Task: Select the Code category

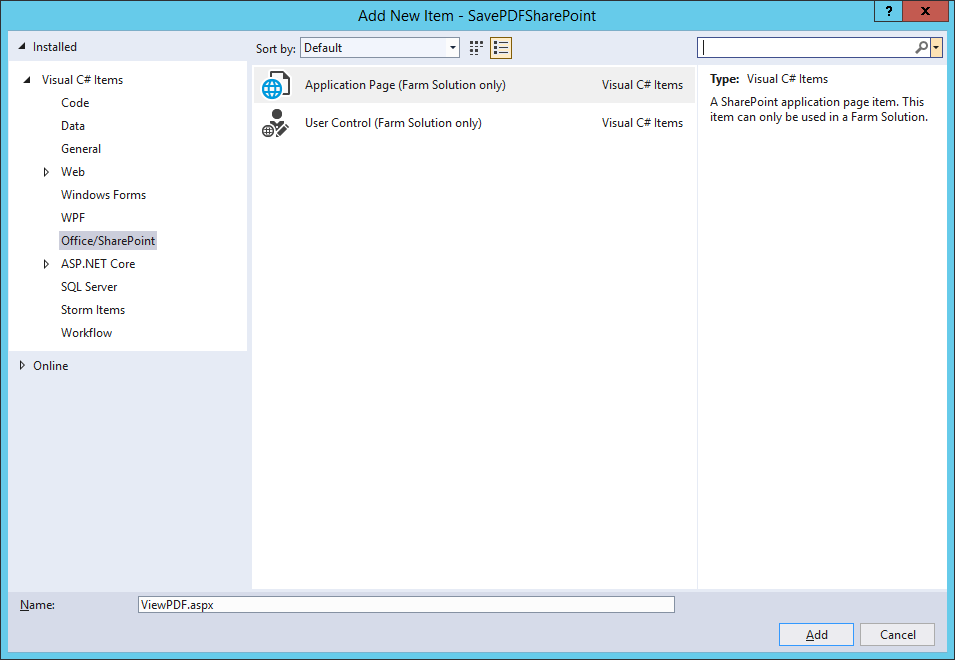Action: pyautogui.click(x=75, y=103)
